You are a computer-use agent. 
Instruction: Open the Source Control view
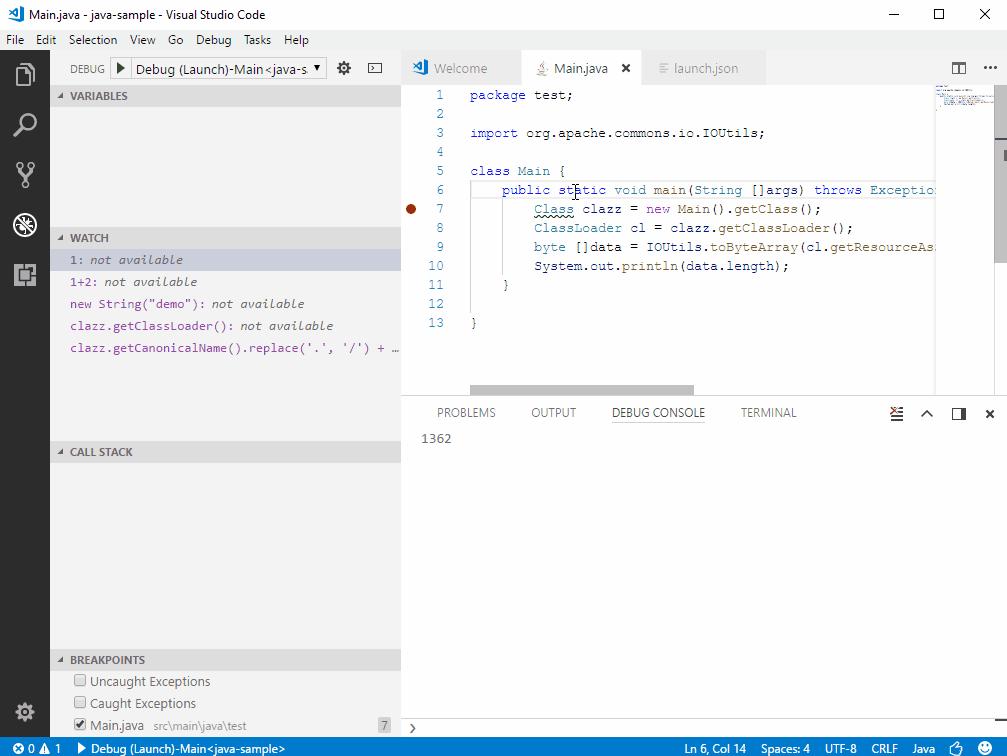point(25,175)
